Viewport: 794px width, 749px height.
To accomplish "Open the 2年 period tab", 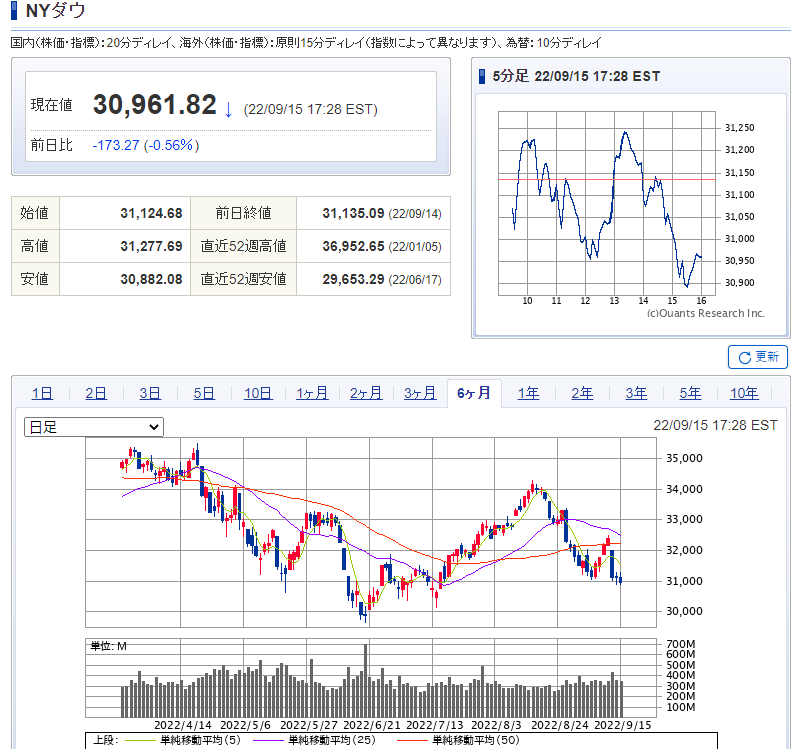I will click(x=582, y=393).
